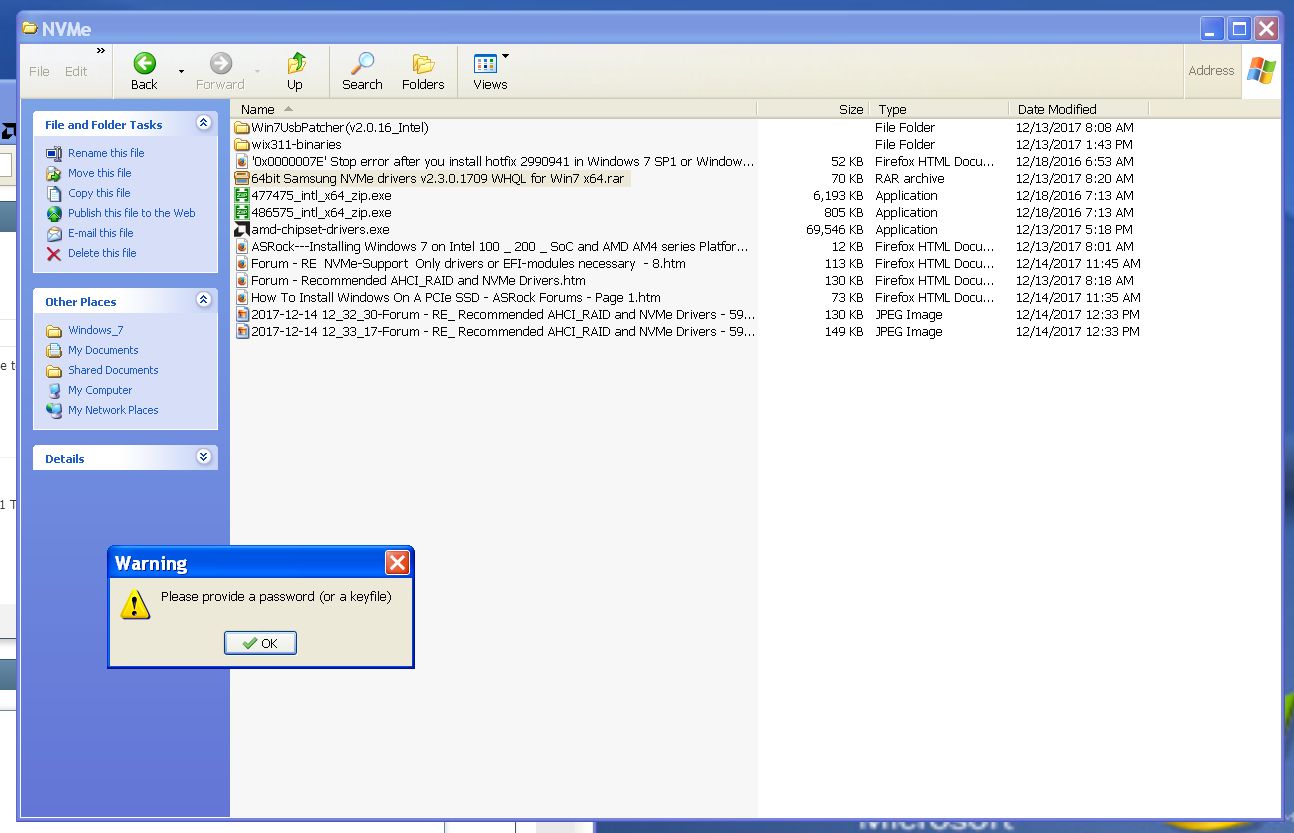The height and width of the screenshot is (833, 1294).
Task: Sort by the Name column header
Action: [x=494, y=109]
